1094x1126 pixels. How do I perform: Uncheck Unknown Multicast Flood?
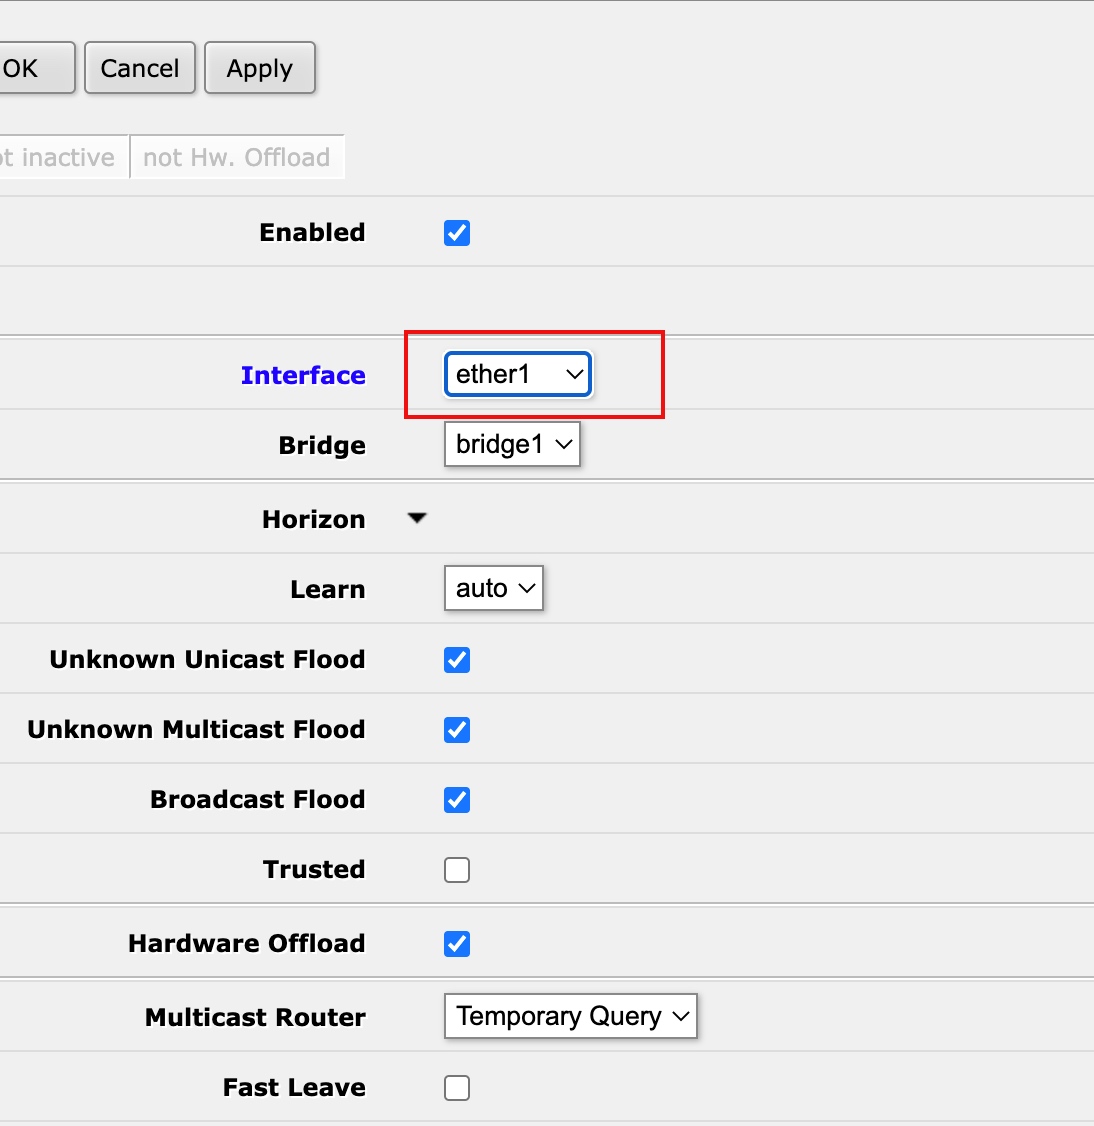[457, 730]
